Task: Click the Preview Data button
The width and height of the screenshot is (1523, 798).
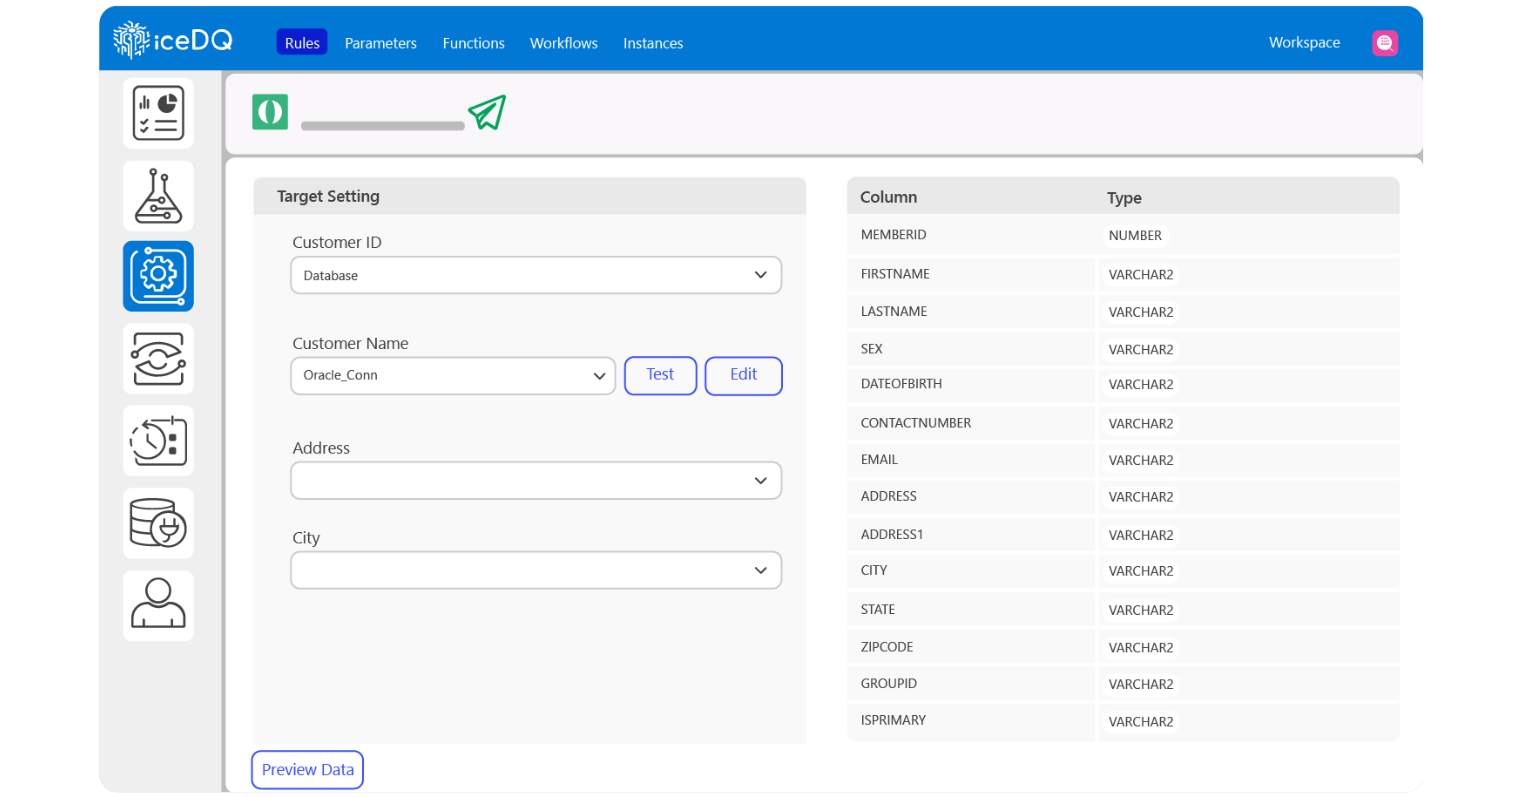Action: point(307,770)
